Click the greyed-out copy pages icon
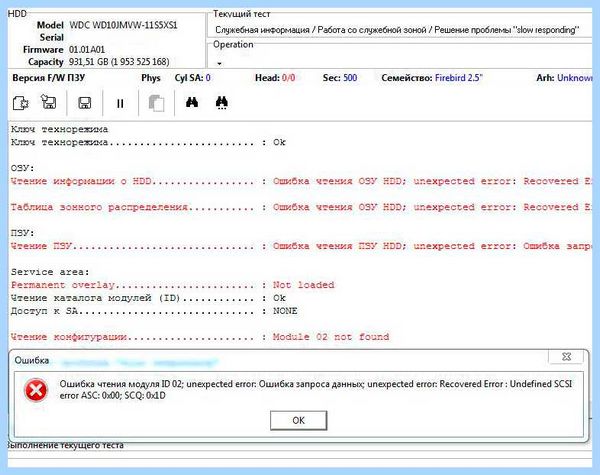 coord(156,103)
